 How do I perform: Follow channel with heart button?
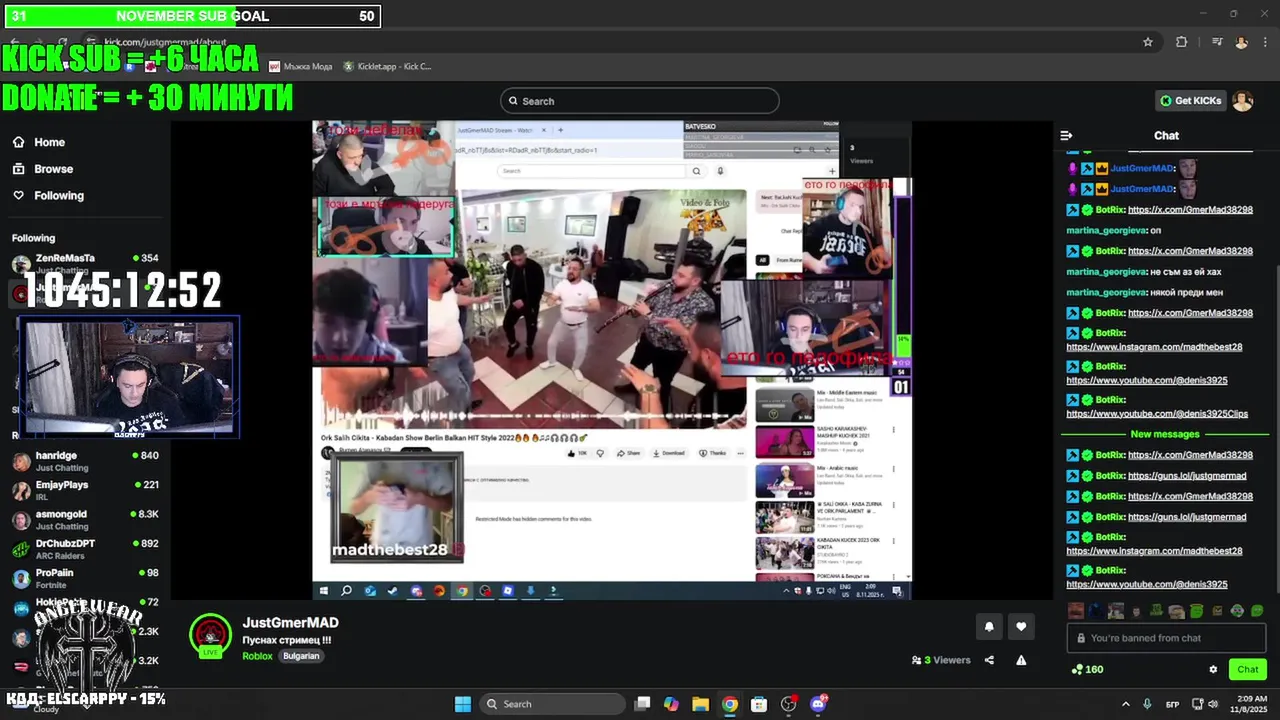1021,627
